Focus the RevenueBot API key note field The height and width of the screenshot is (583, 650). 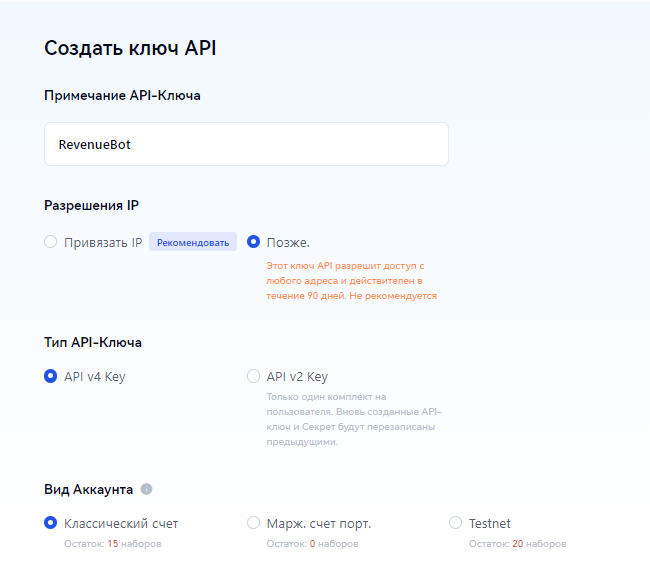pos(246,144)
